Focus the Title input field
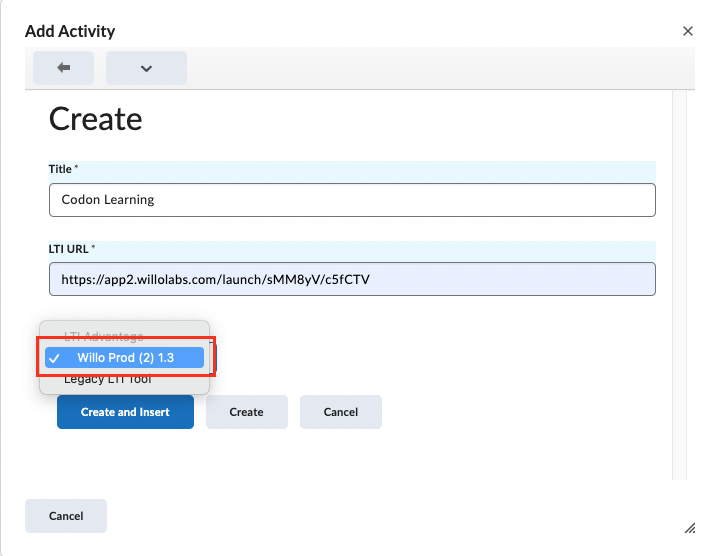This screenshot has height=556, width=716. 352,200
